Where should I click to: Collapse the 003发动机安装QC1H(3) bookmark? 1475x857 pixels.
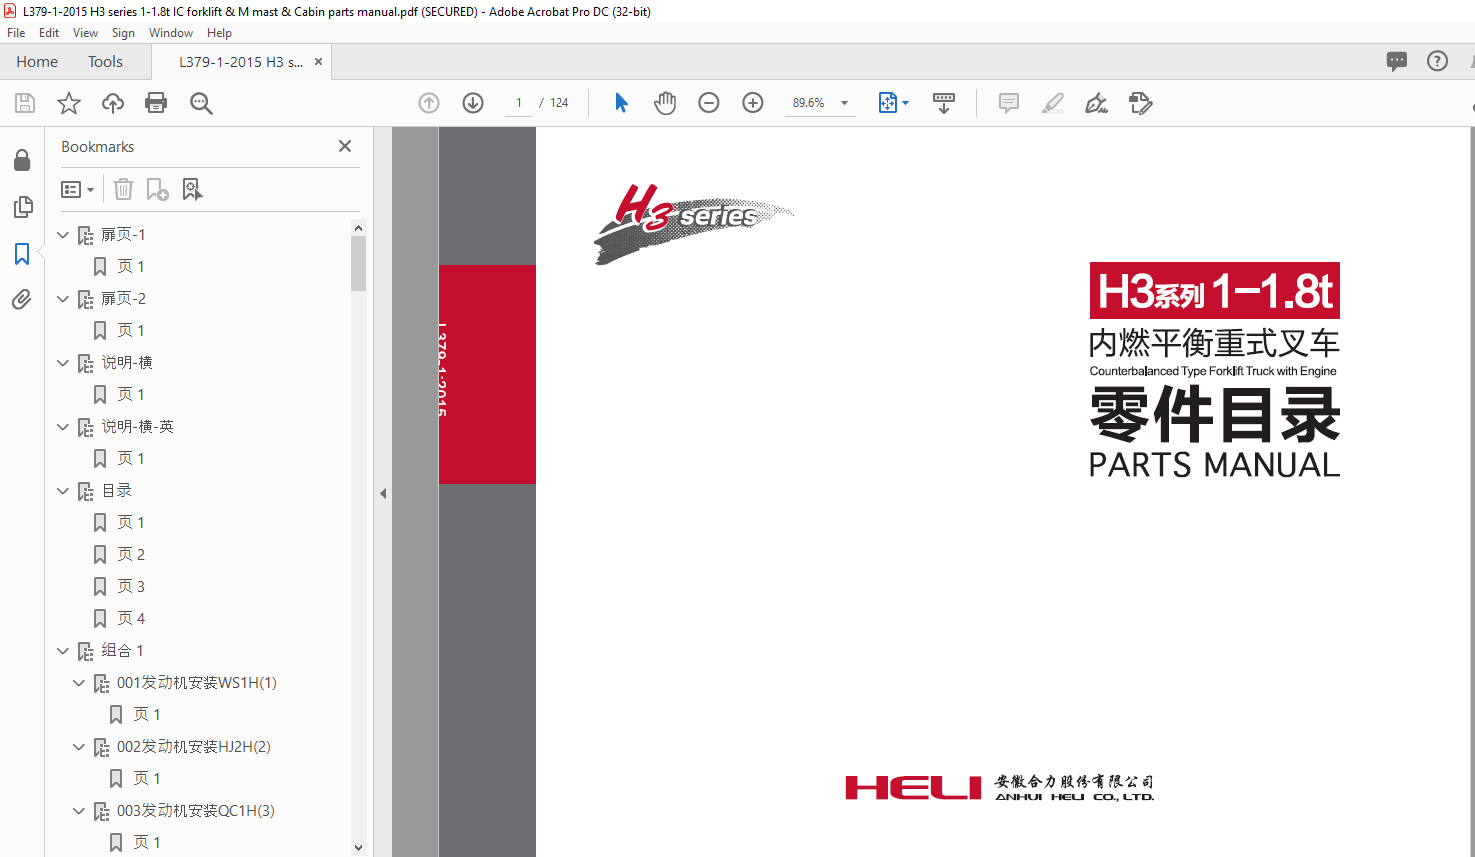pyautogui.click(x=79, y=811)
